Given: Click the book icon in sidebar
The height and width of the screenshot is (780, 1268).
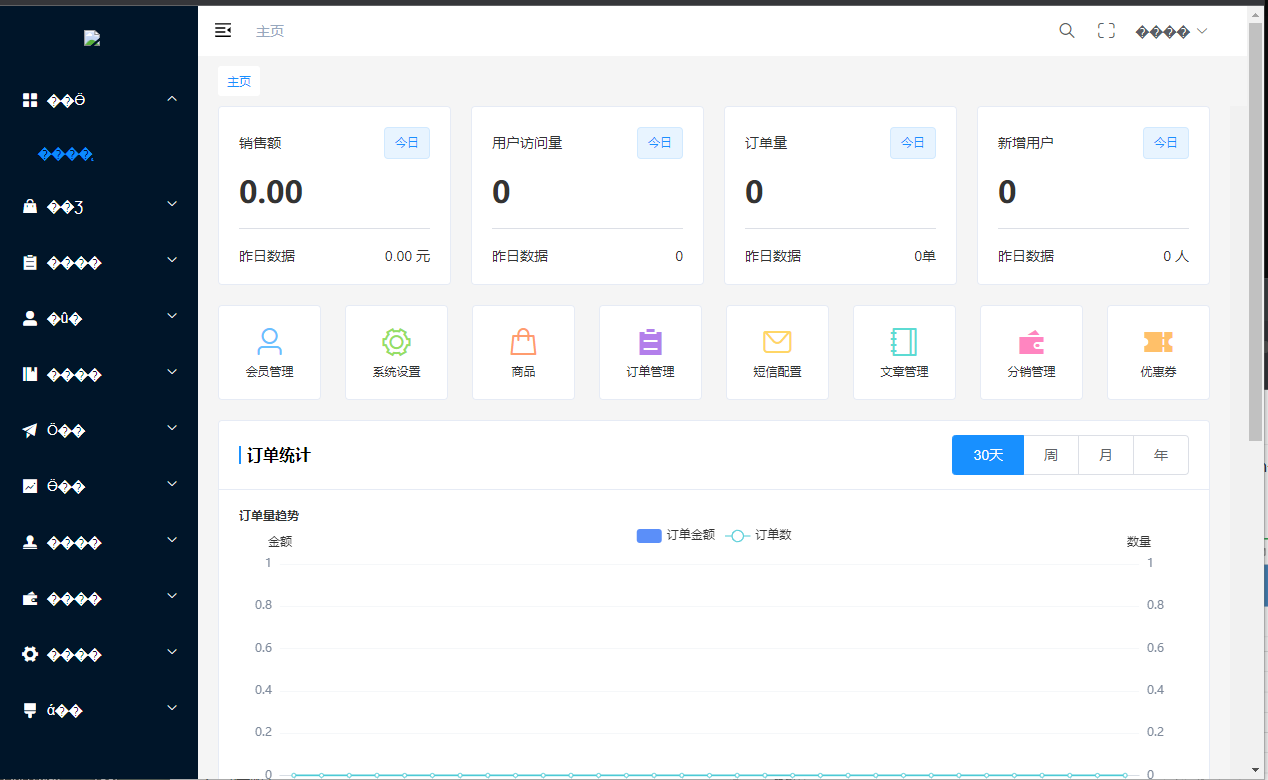Looking at the screenshot, I should 30,375.
